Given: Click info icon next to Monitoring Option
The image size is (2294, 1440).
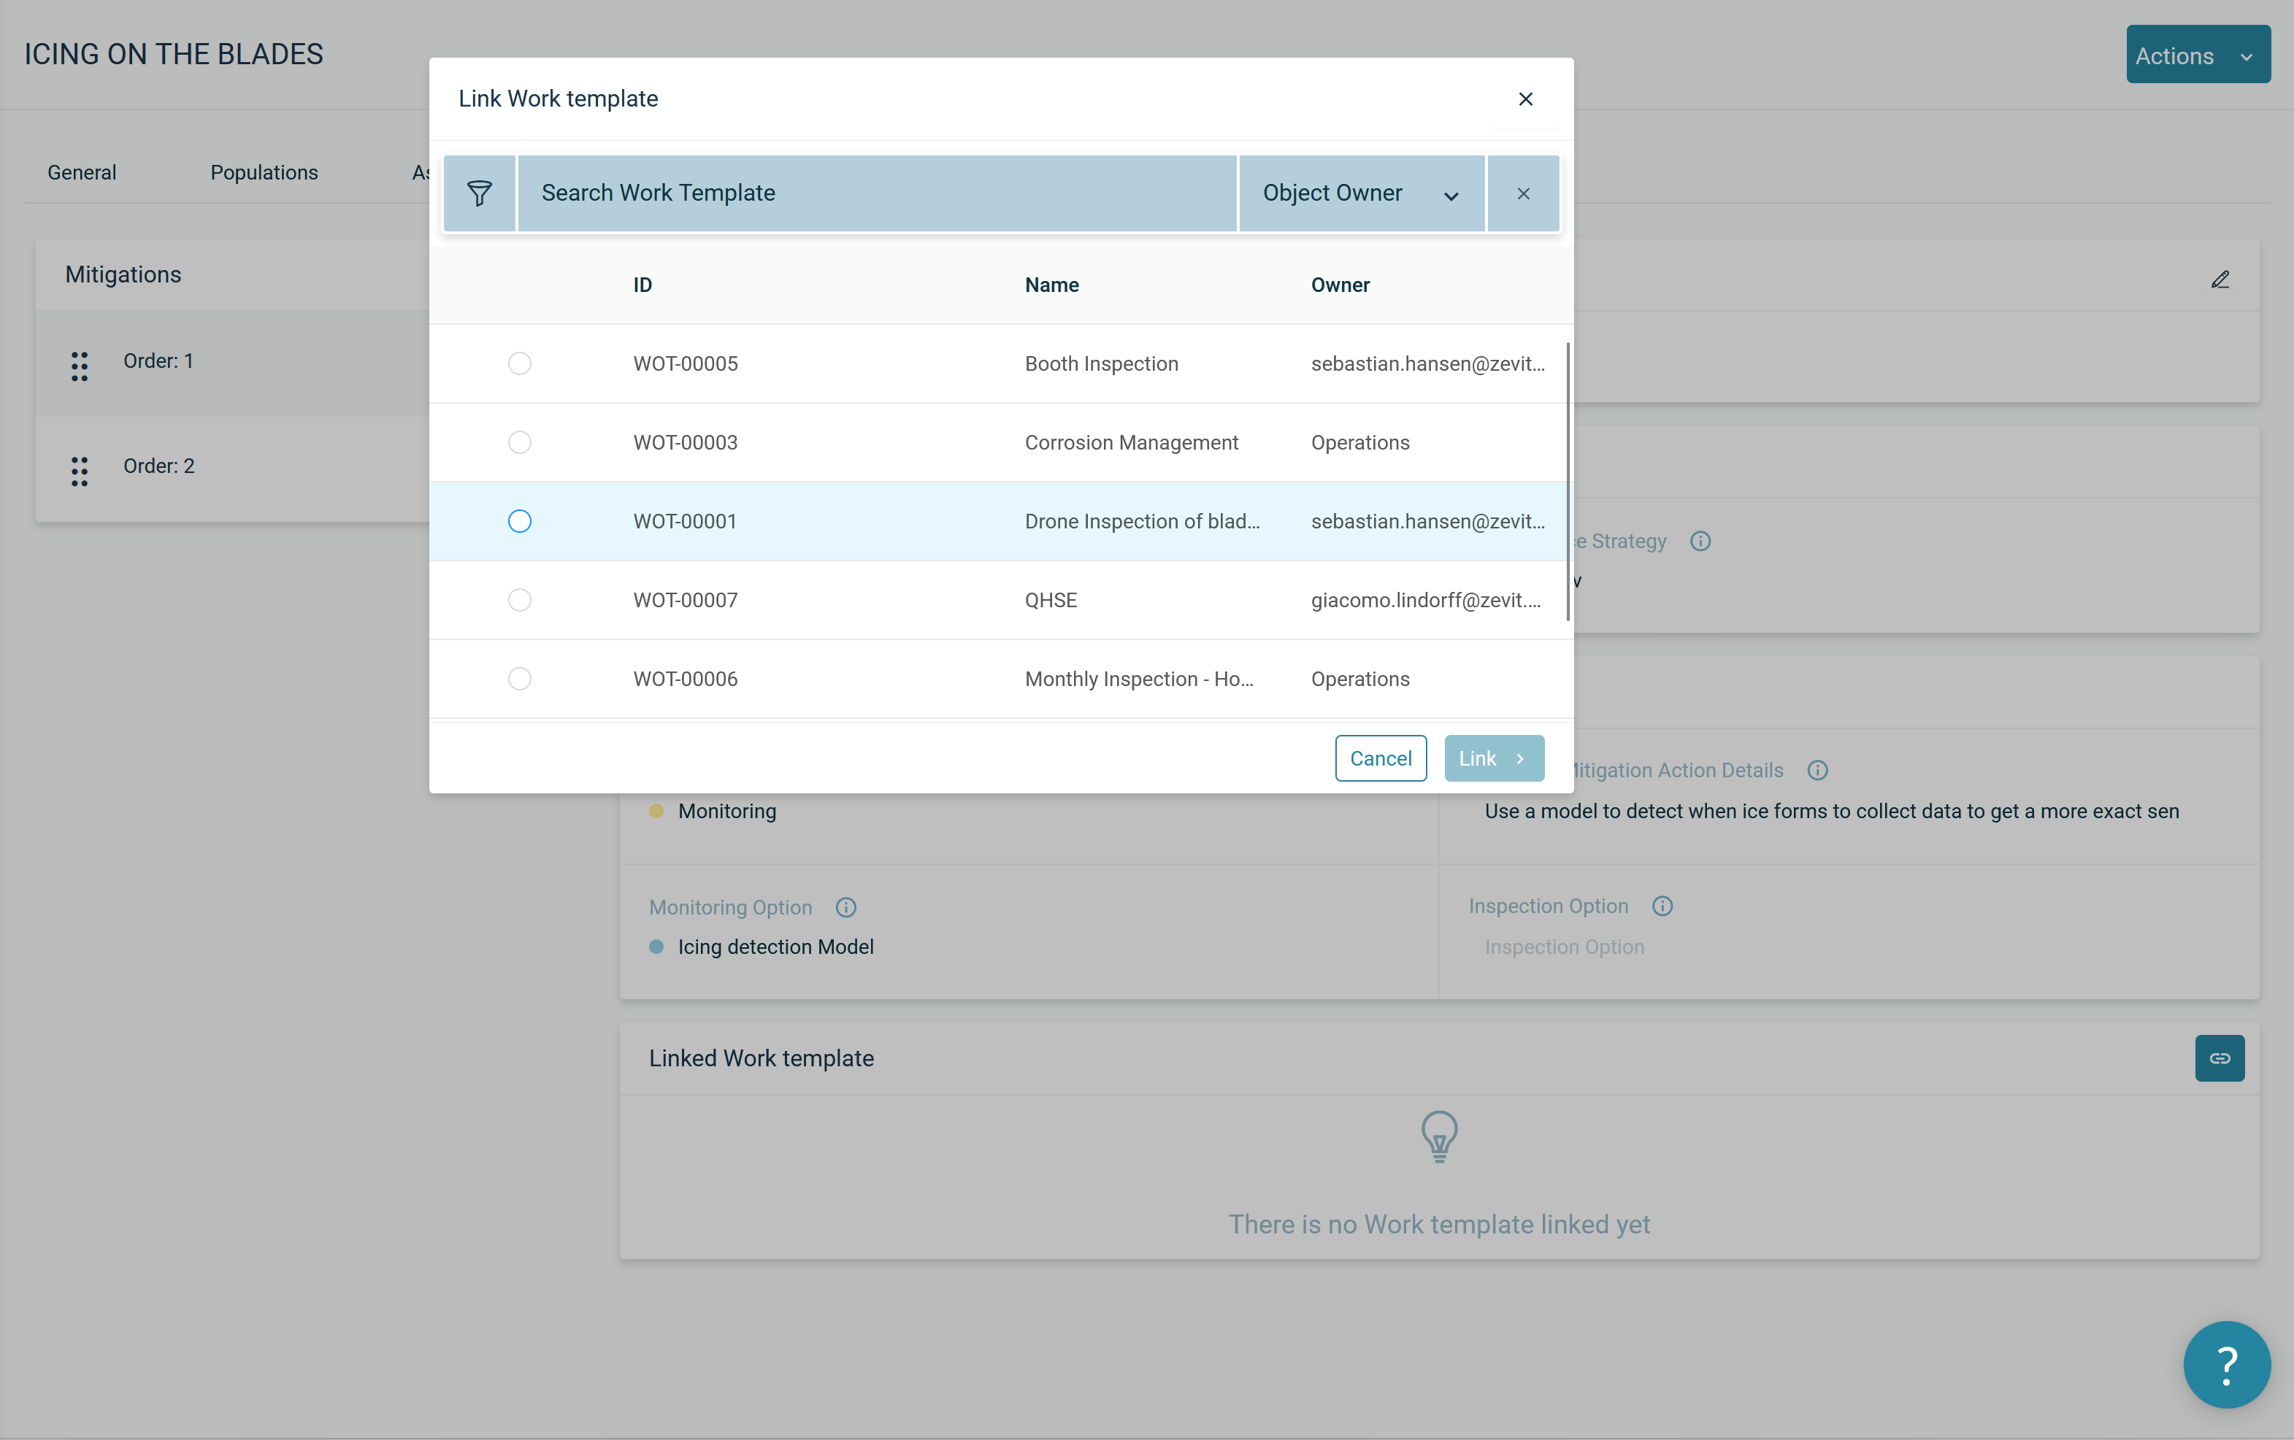Looking at the screenshot, I should pos(846,907).
